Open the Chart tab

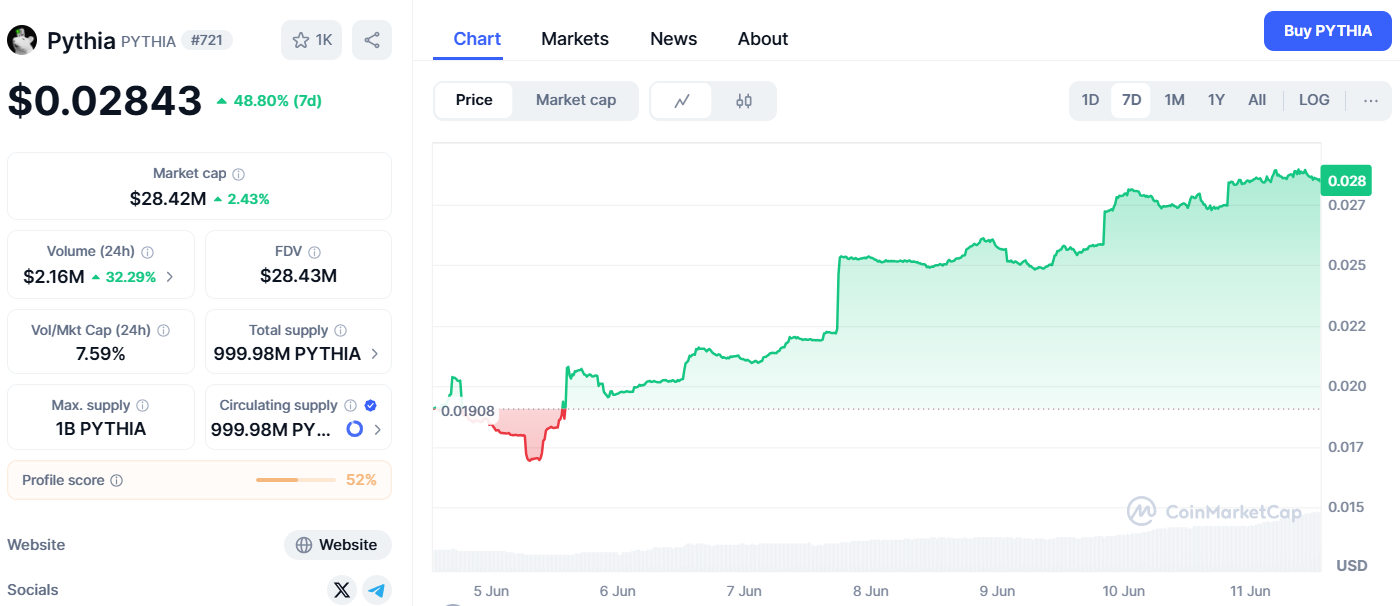477,39
